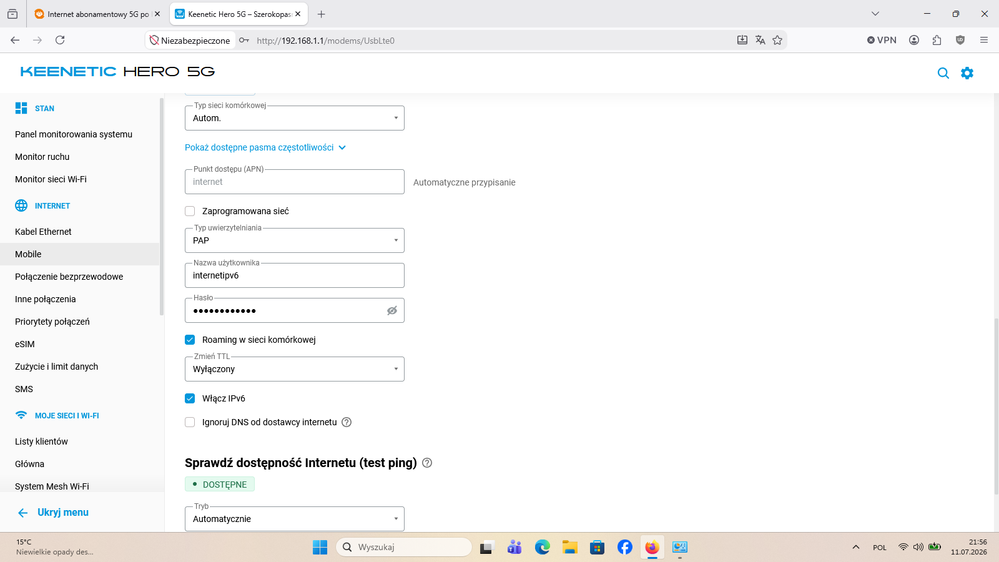Click help icon next to test ping heading
The width and height of the screenshot is (999, 562).
point(427,463)
